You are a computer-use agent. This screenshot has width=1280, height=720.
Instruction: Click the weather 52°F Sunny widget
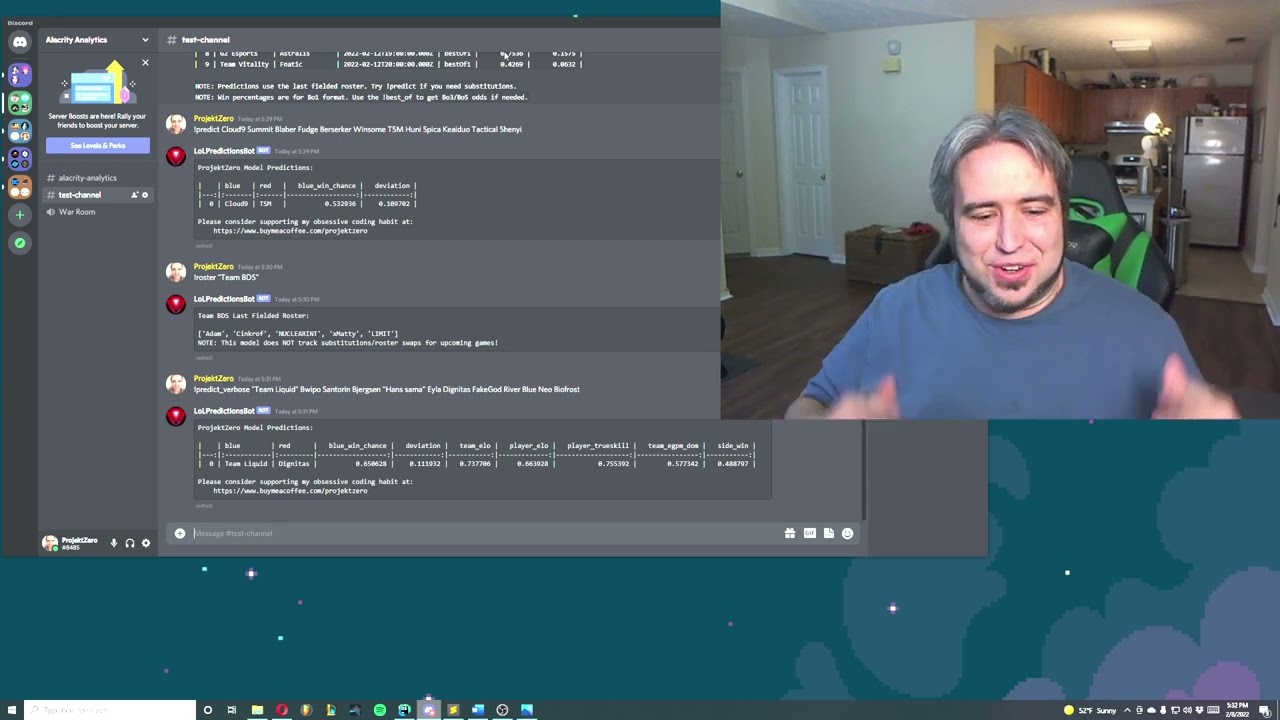pos(1090,710)
